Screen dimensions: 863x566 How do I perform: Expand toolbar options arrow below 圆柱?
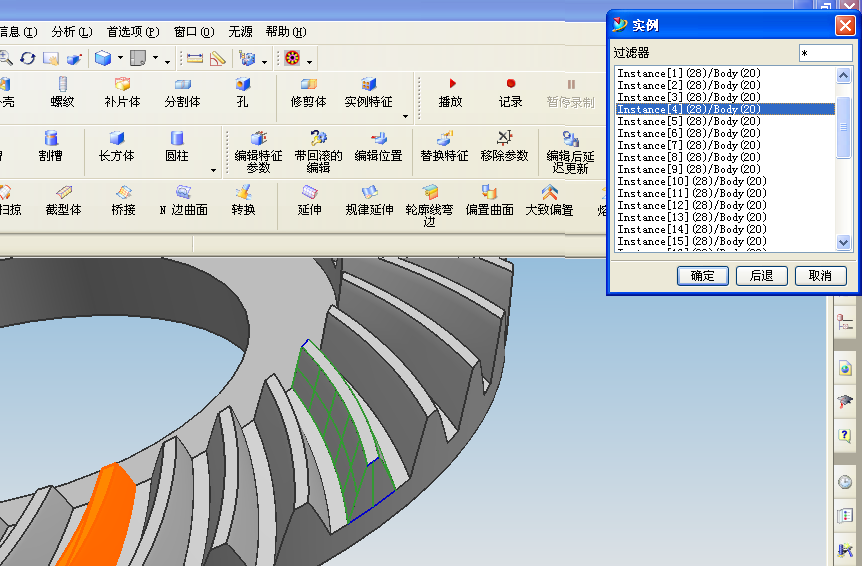tap(214, 170)
